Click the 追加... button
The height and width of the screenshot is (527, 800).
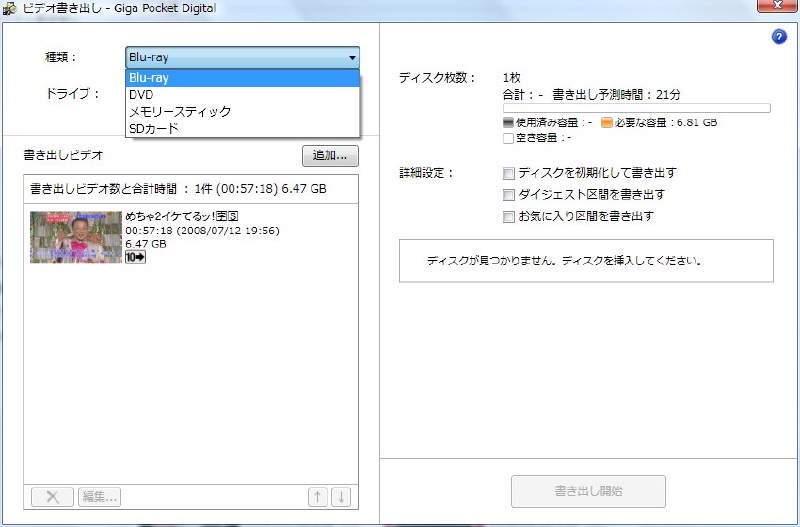pyautogui.click(x=330, y=156)
